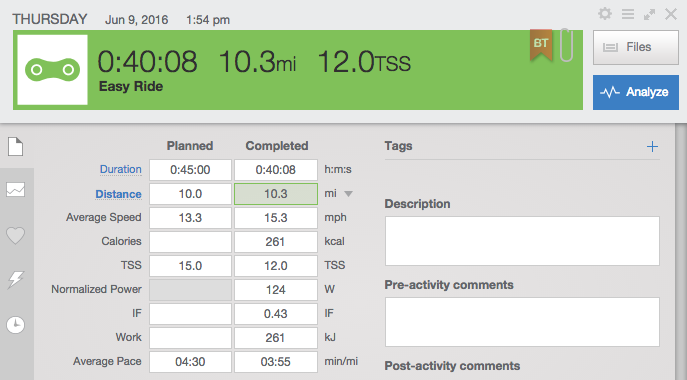Click the Planned column header
Screen dimensions: 687x380
click(190, 146)
